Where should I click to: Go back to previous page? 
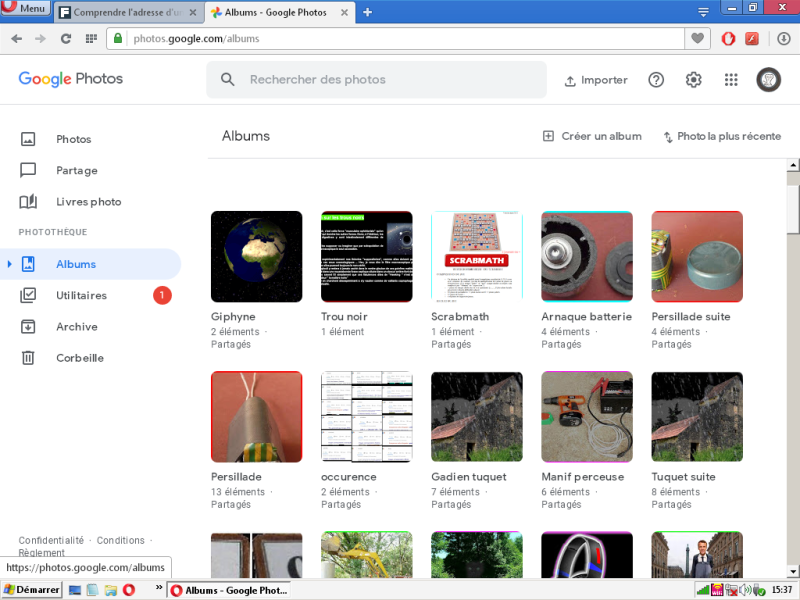[x=16, y=39]
